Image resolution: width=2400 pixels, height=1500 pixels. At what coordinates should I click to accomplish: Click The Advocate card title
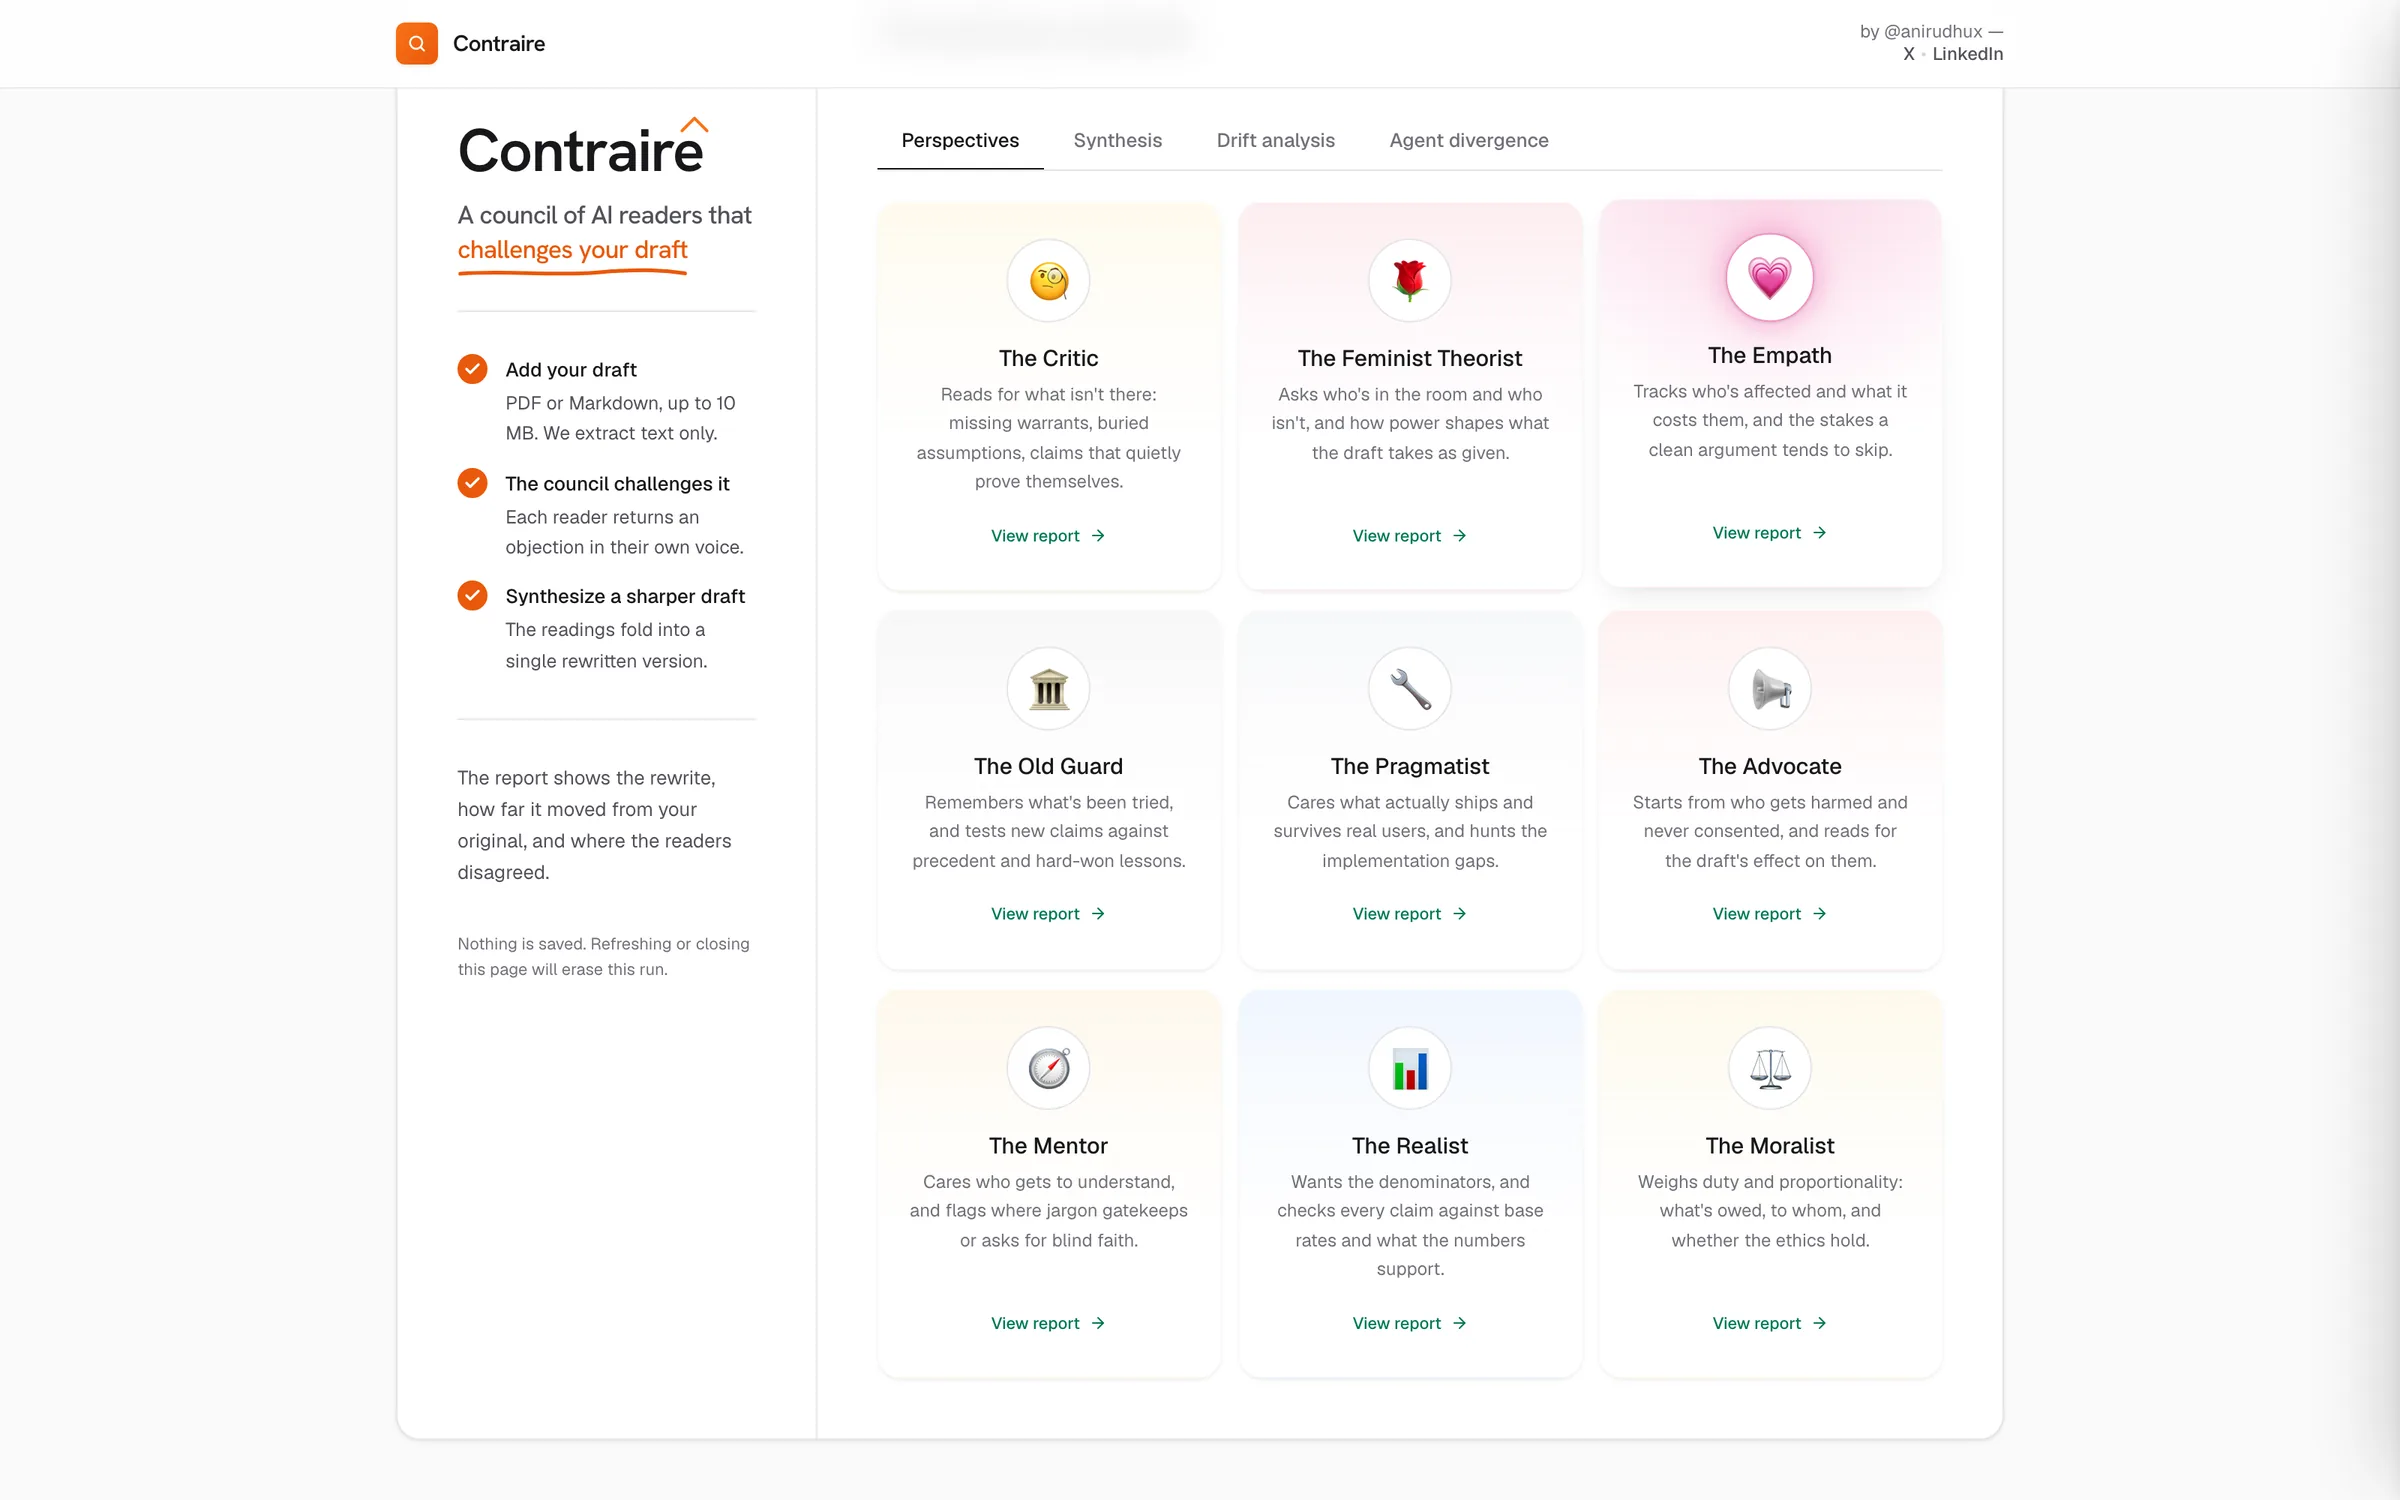click(x=1770, y=766)
